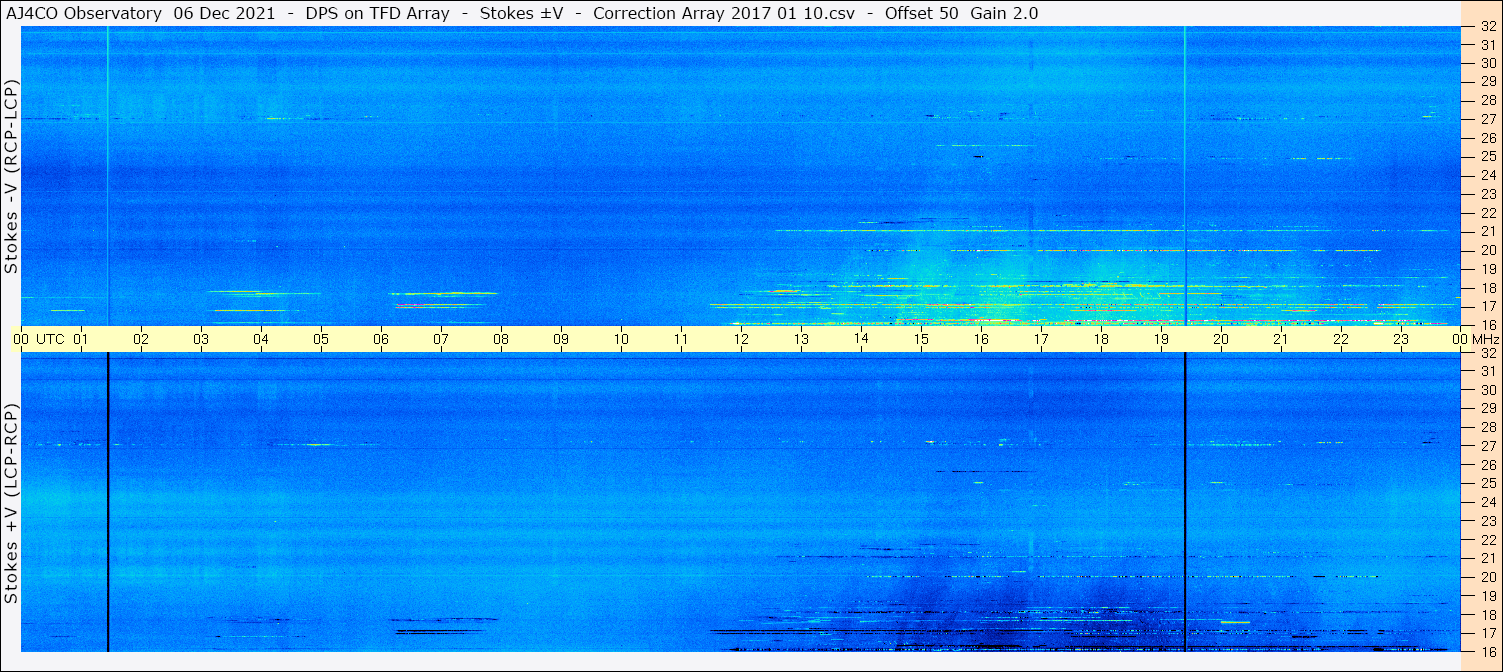Click the 20 MHz tick on lower scale

(1487, 577)
